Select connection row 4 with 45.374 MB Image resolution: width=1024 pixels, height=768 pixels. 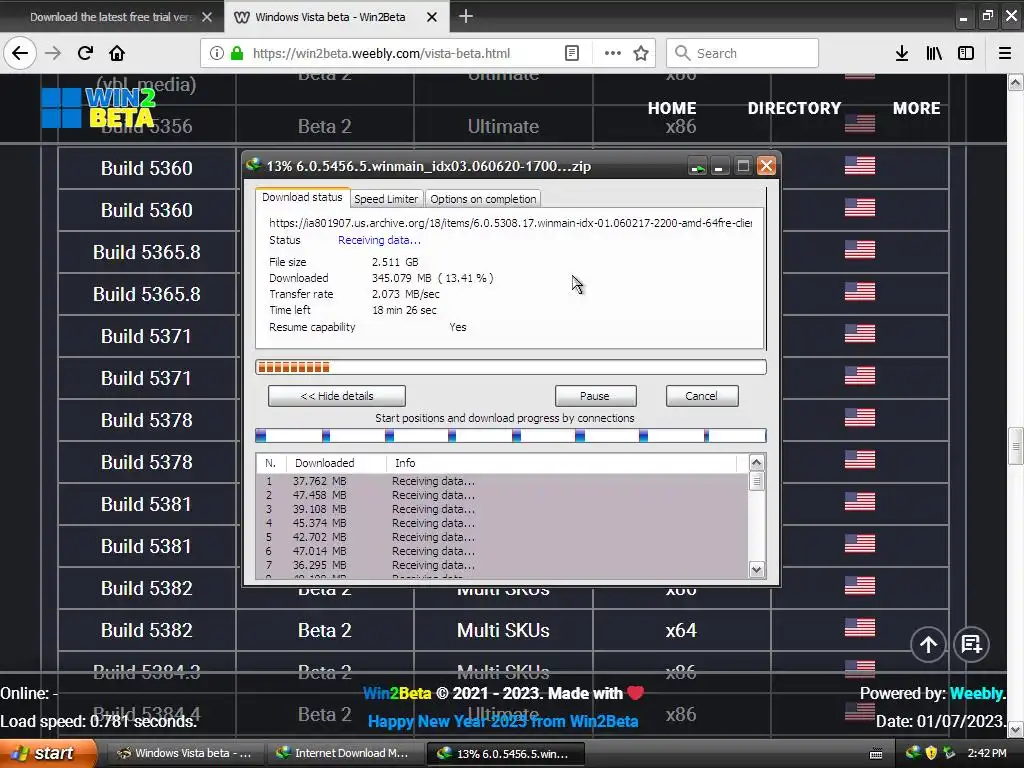(x=502, y=523)
